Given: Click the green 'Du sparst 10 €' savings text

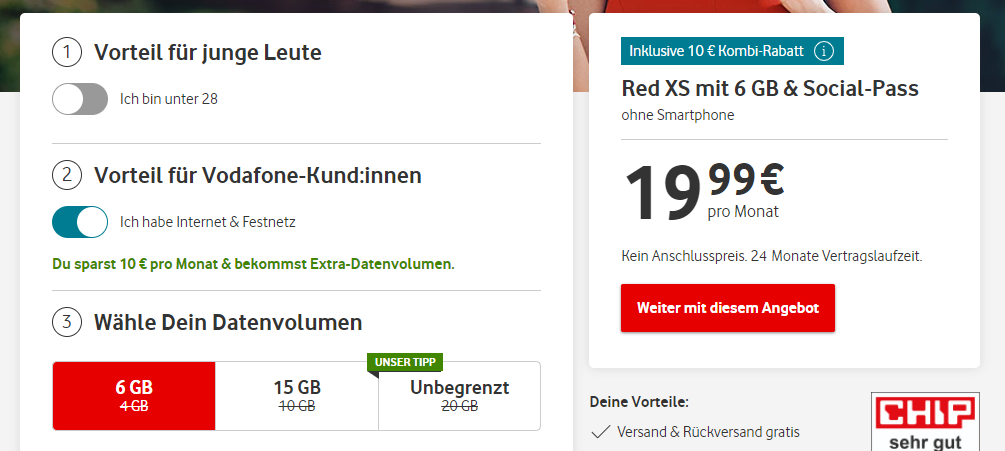Looking at the screenshot, I should point(253,265).
